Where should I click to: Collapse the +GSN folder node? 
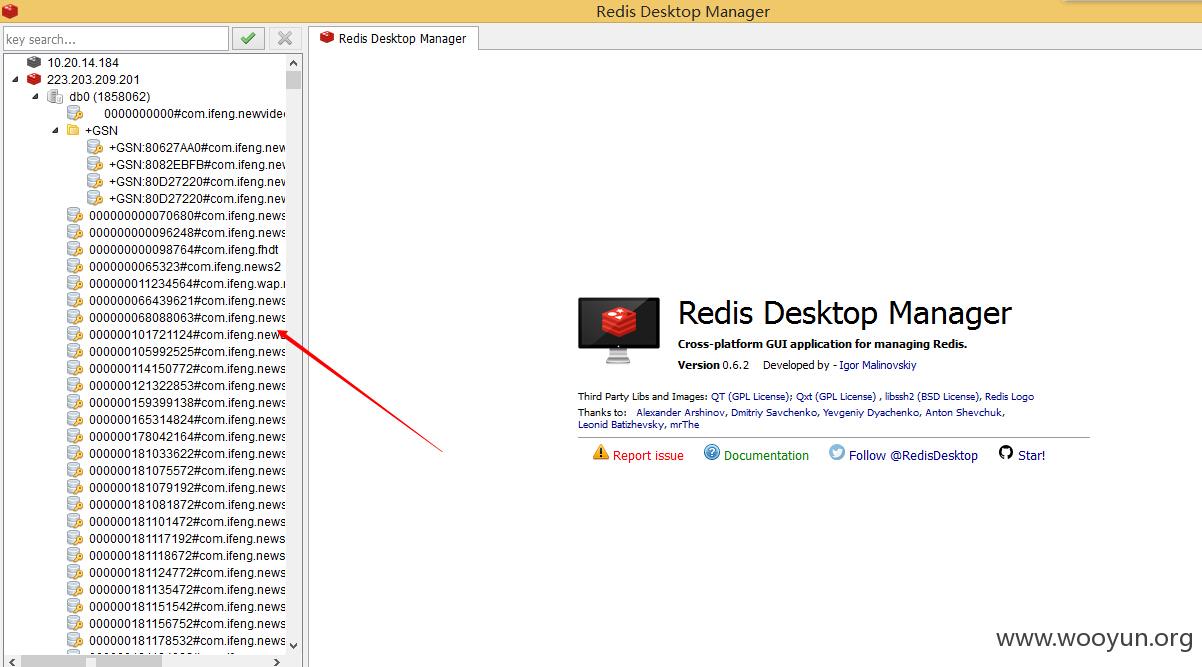(x=55, y=130)
